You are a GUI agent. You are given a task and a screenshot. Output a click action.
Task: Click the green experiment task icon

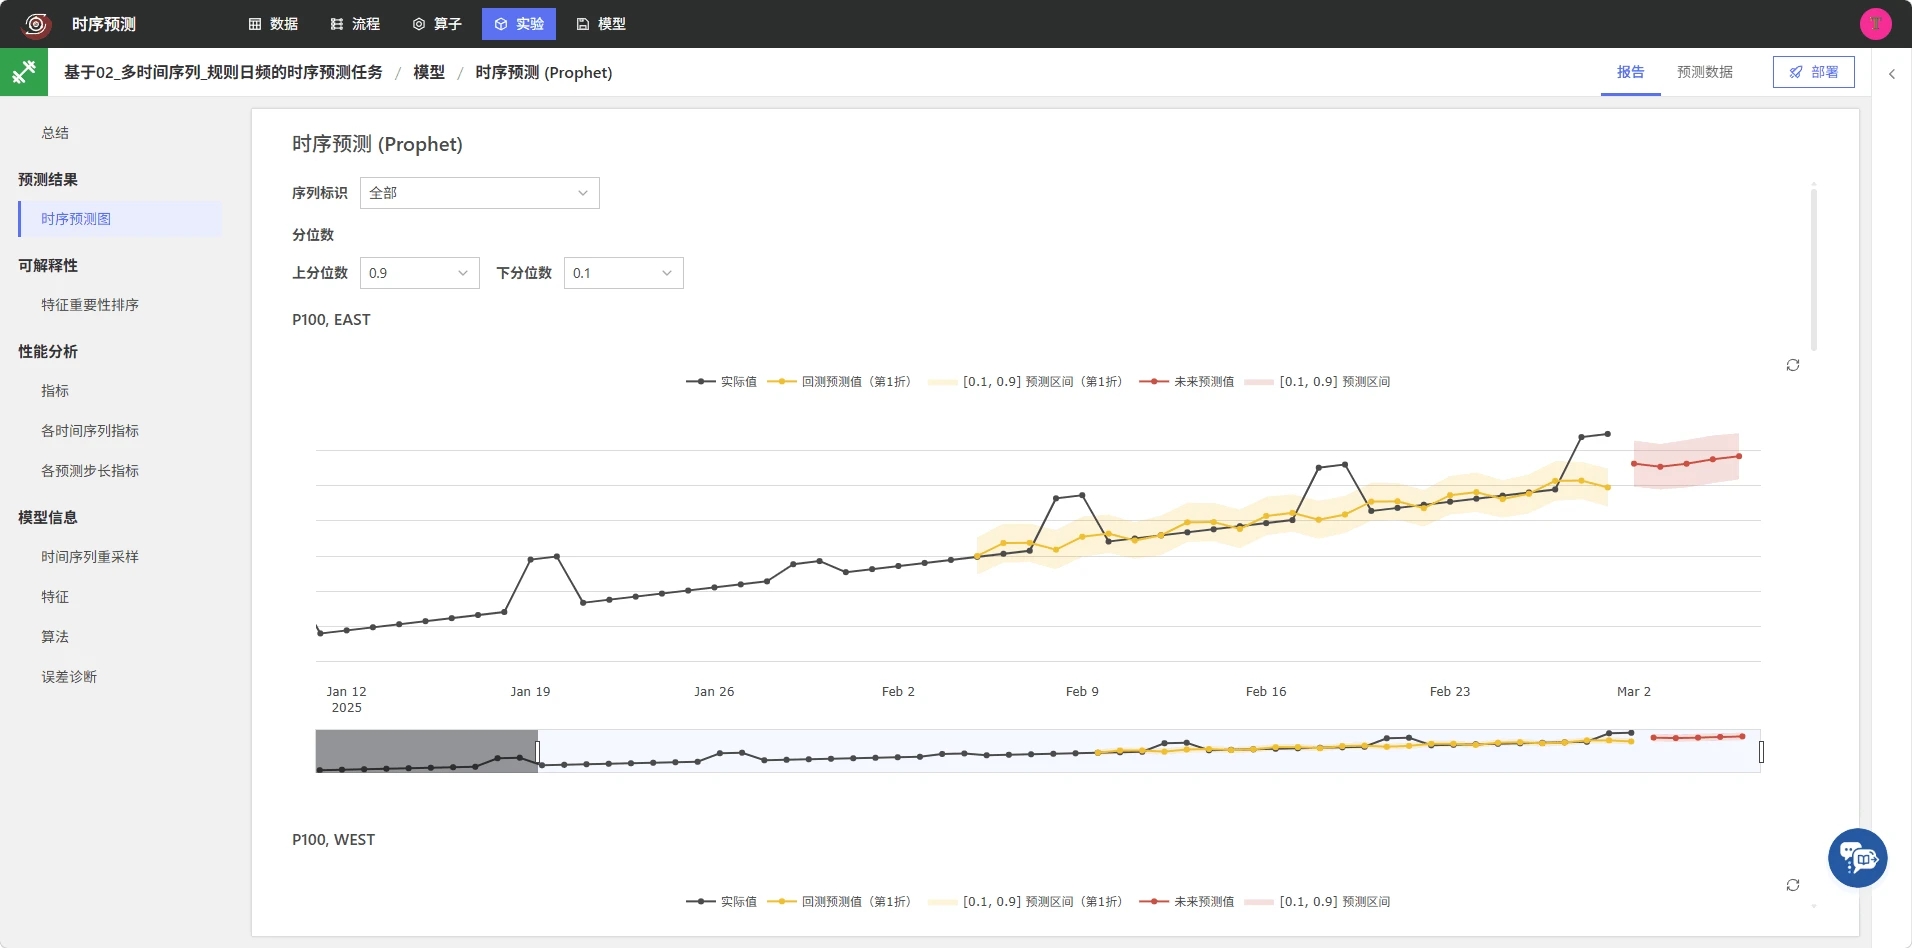pos(24,72)
